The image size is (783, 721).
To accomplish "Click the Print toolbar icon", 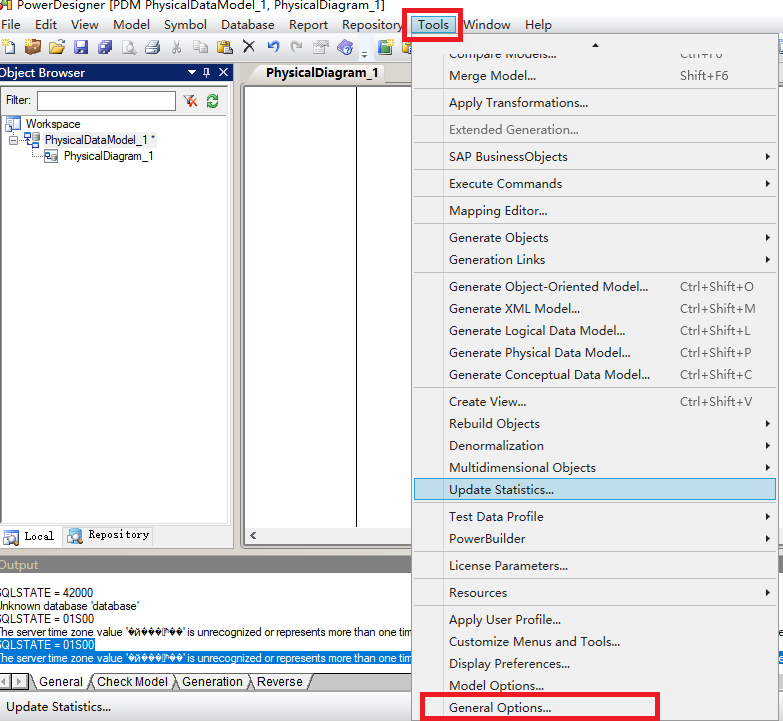I will coord(153,47).
